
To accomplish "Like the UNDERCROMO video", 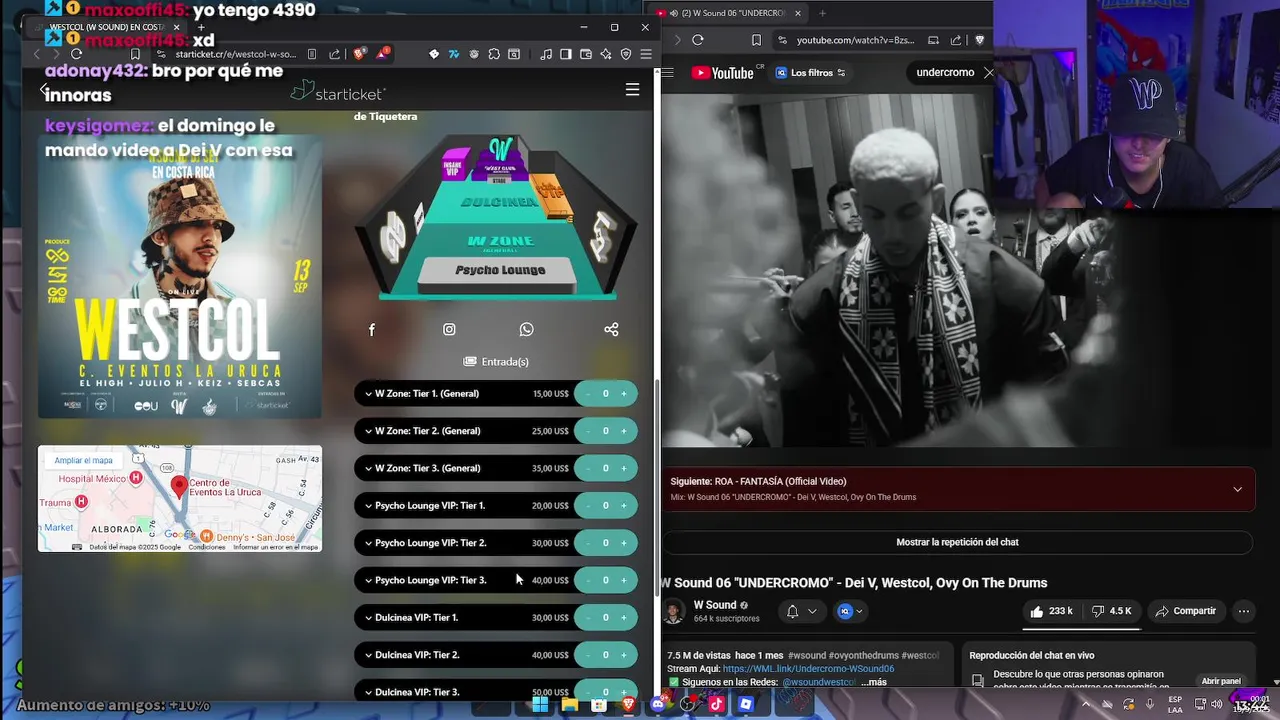I will [1051, 611].
